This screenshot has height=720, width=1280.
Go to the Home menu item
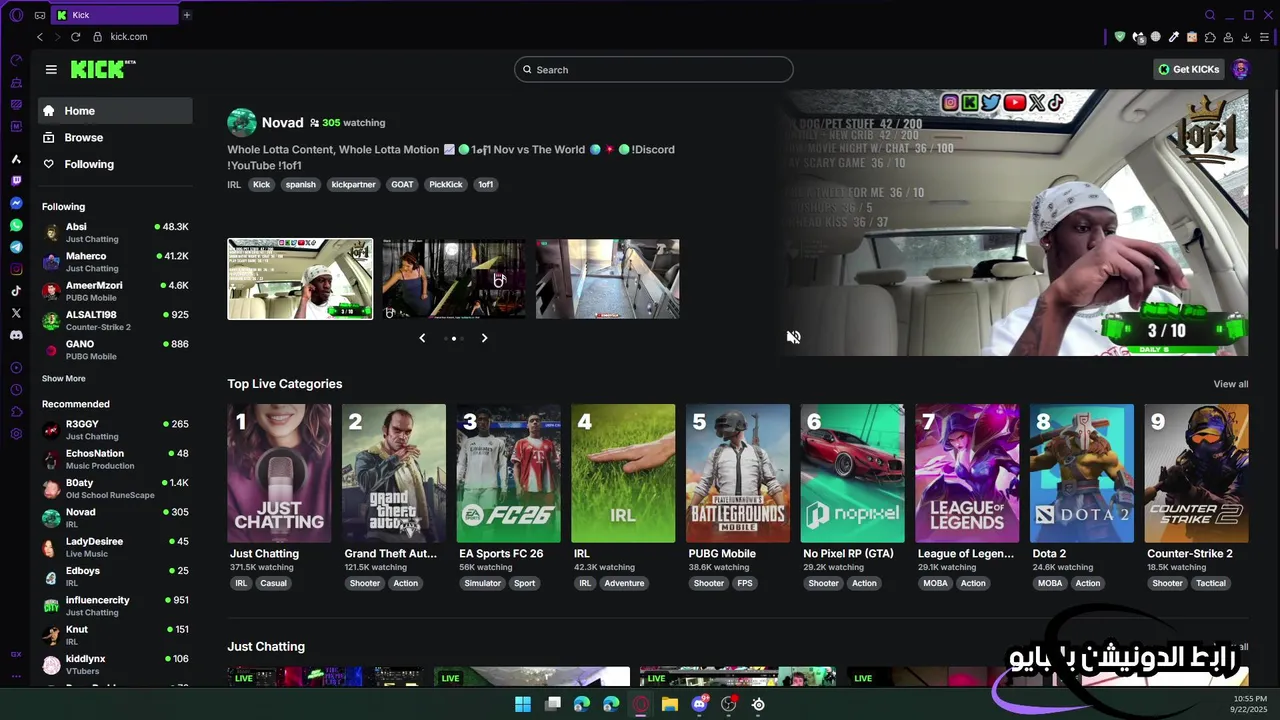(x=115, y=111)
